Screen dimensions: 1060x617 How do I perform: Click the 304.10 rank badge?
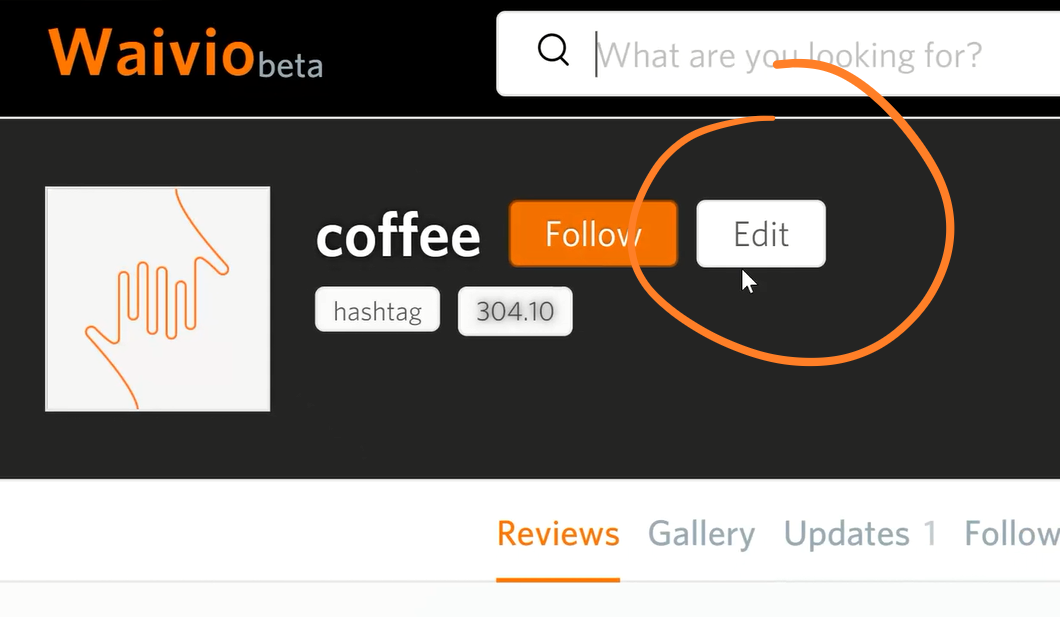click(514, 311)
